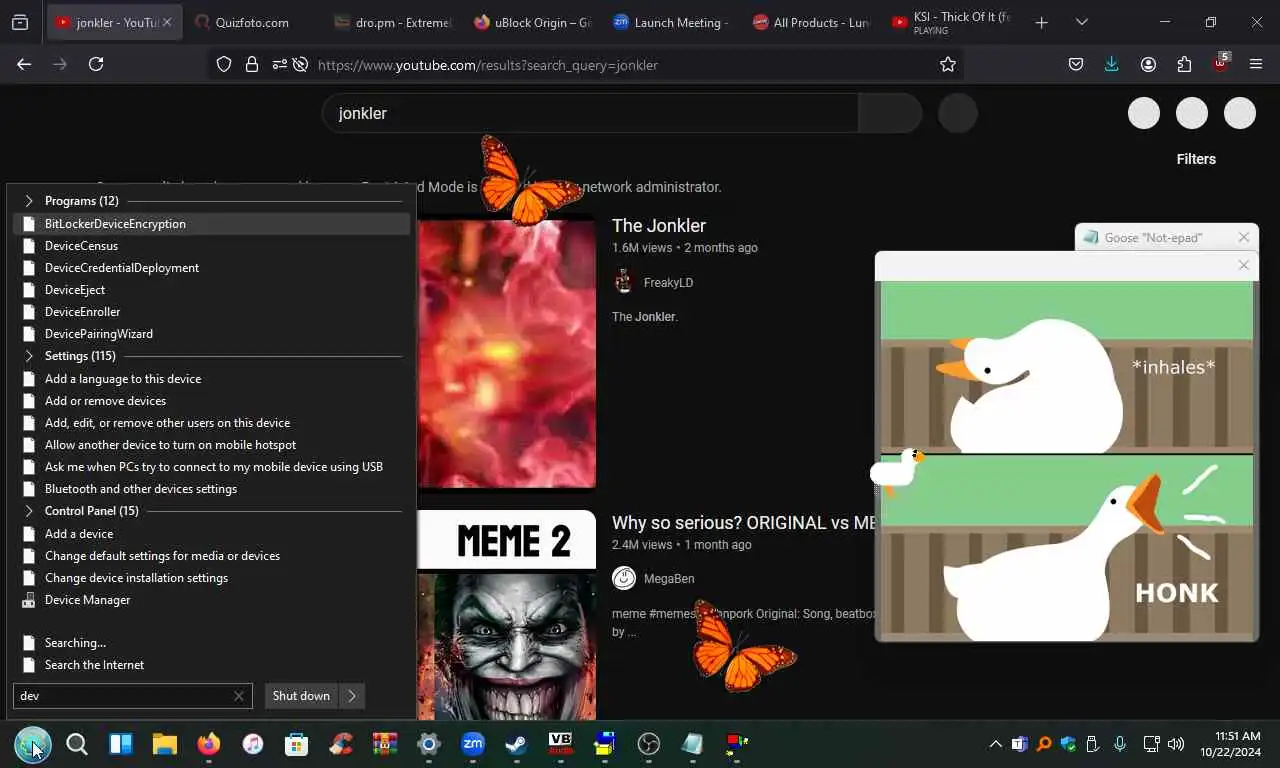The image size is (1280, 768).
Task: Open taskbar Search magnifier
Action: (x=77, y=744)
